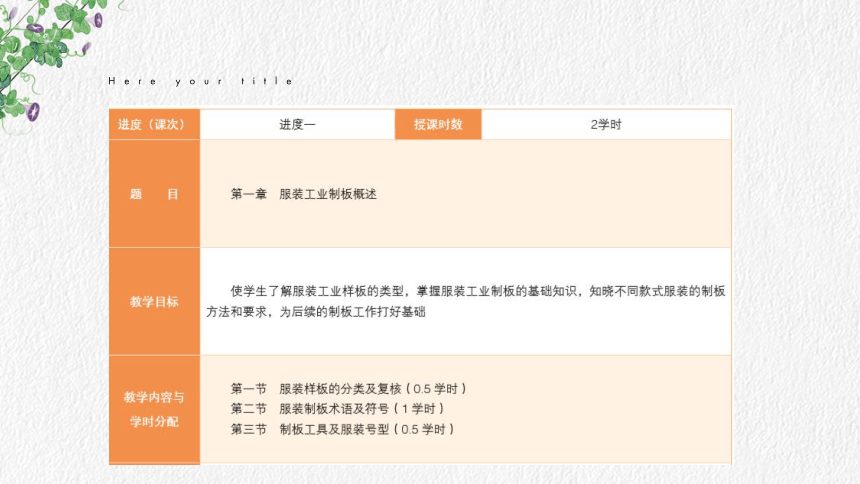The width and height of the screenshot is (860, 484).
Task: Click the orange '授课时数' cell
Action: click(x=438, y=125)
